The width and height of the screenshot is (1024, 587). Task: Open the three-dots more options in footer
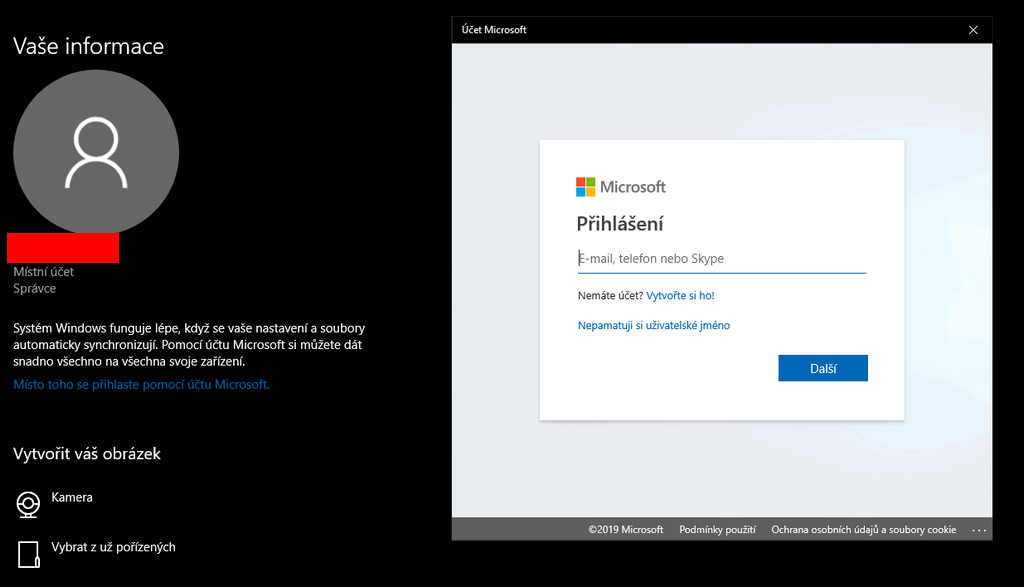click(x=979, y=530)
